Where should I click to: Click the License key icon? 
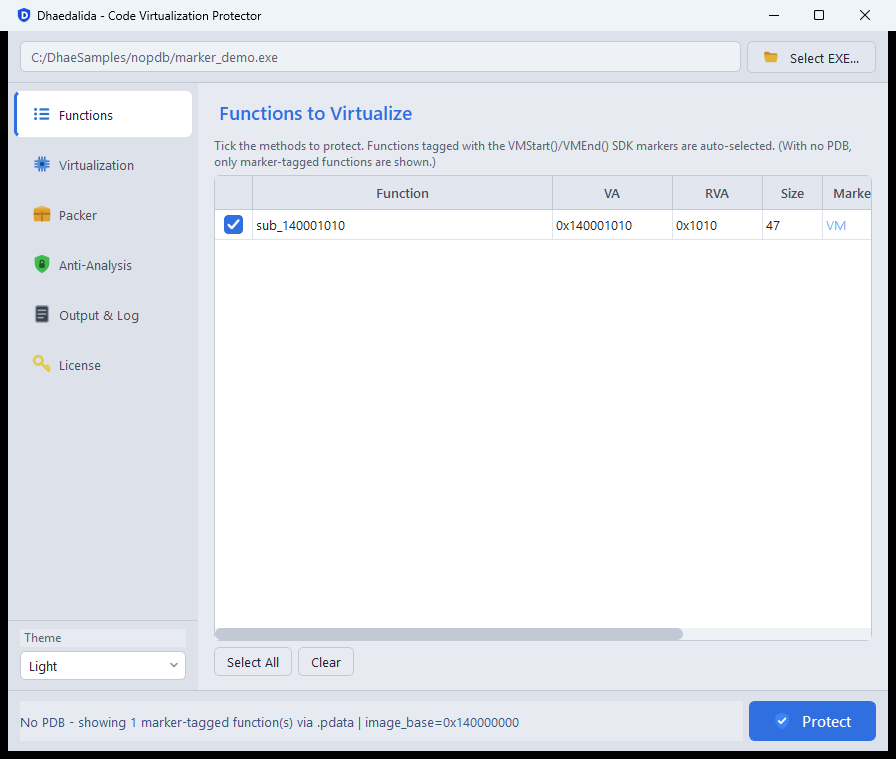tap(42, 363)
